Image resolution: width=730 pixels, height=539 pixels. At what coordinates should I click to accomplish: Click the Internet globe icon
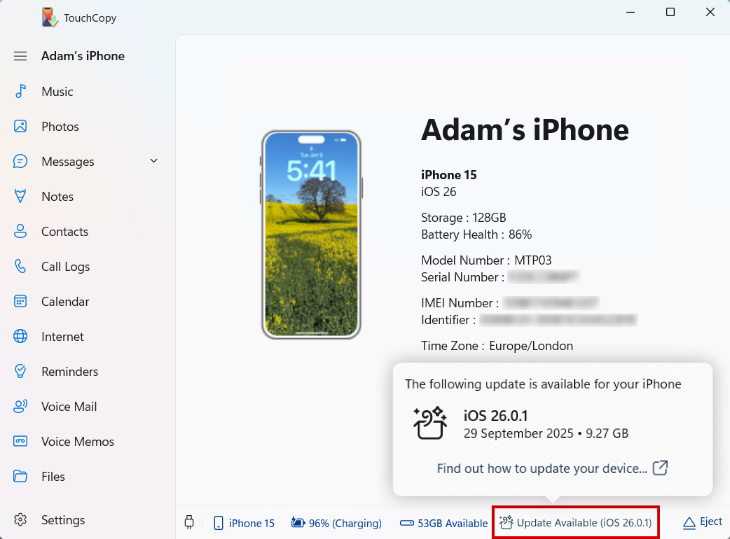[20, 336]
